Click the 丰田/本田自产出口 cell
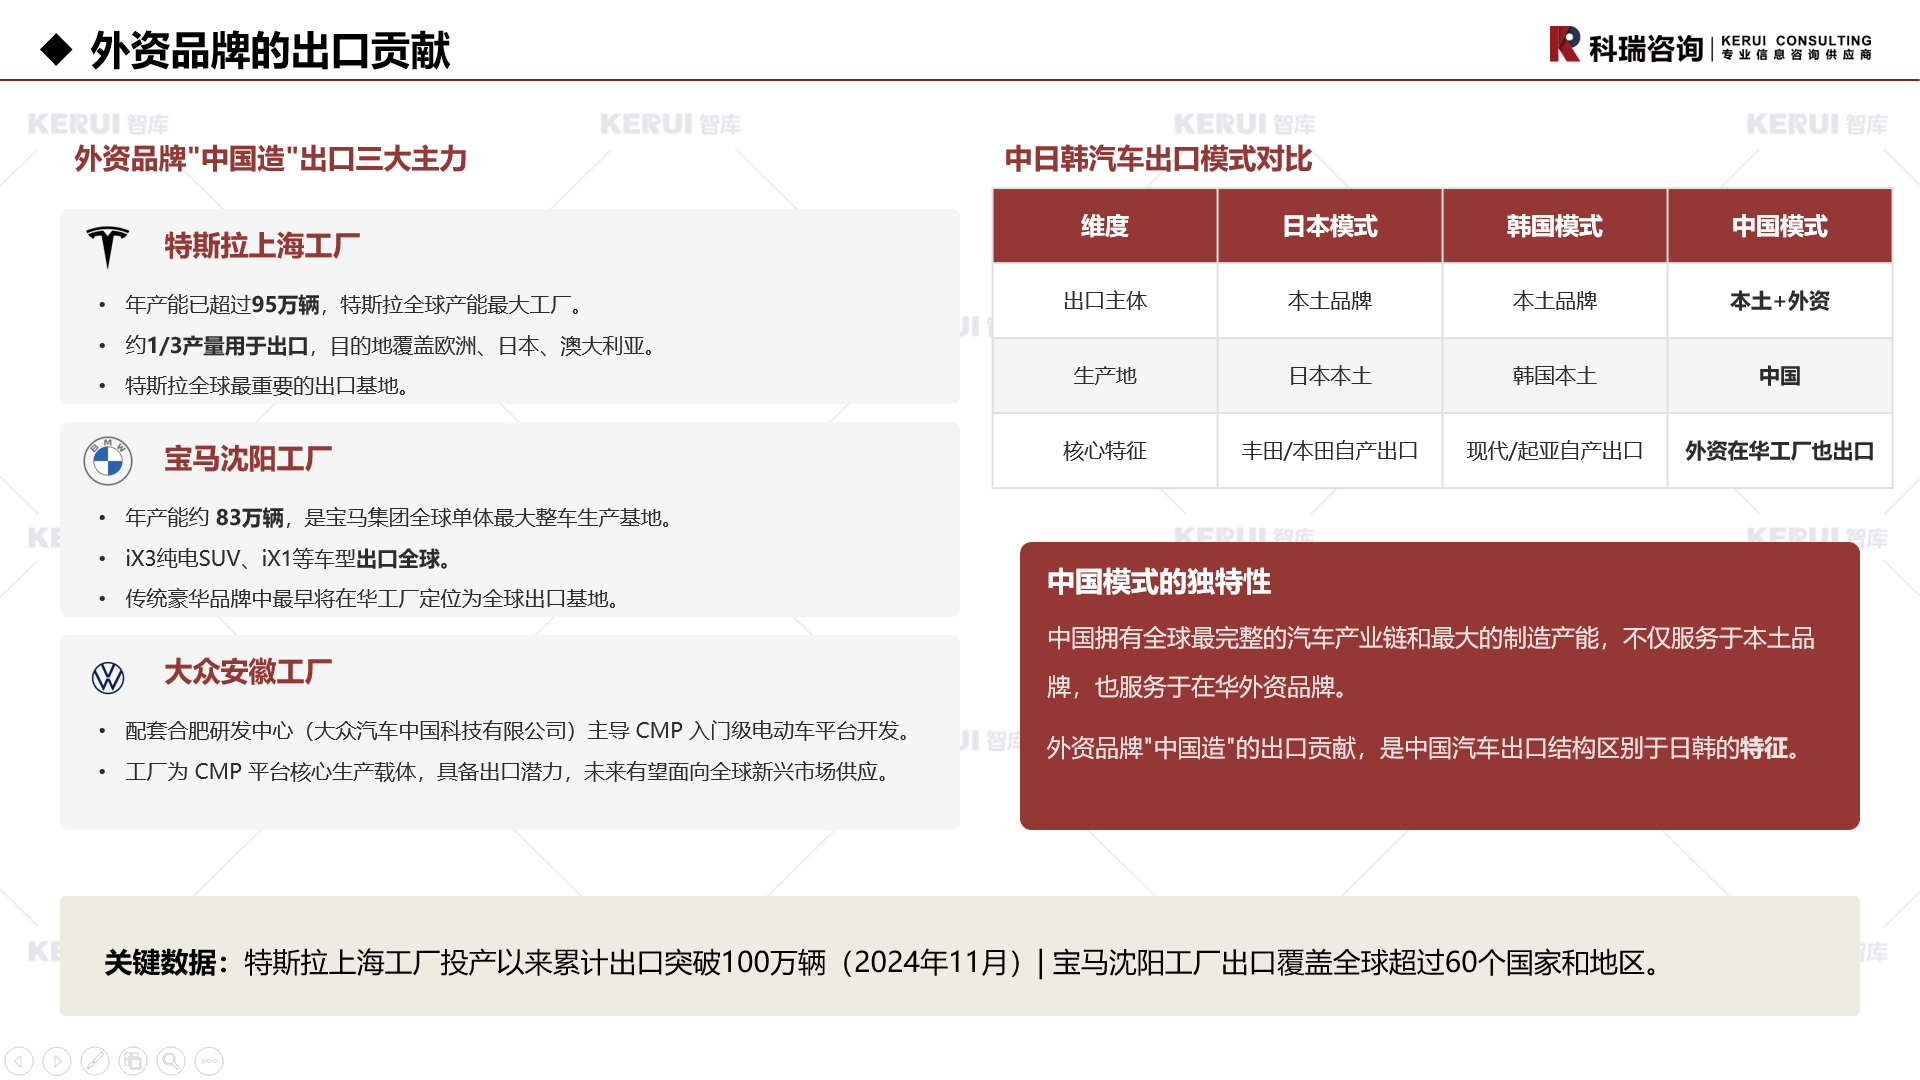 click(x=1330, y=451)
